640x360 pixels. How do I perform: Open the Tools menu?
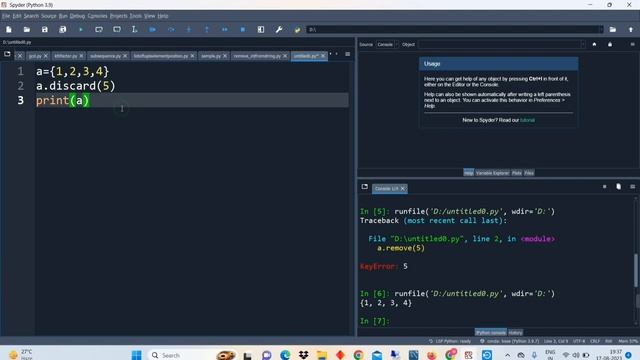click(136, 16)
